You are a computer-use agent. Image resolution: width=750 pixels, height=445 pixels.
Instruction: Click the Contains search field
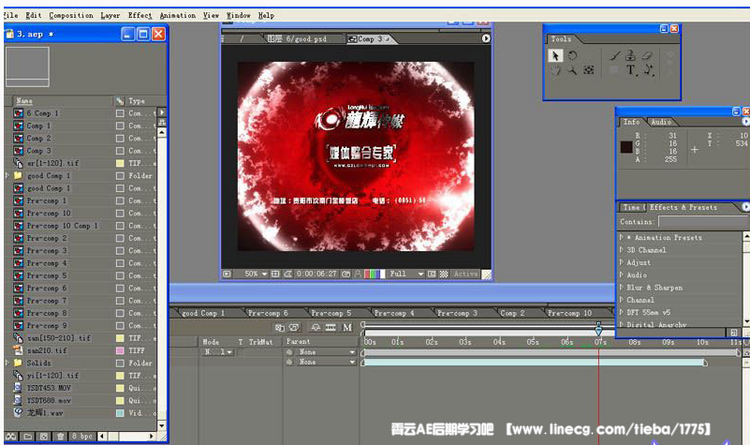click(702, 222)
